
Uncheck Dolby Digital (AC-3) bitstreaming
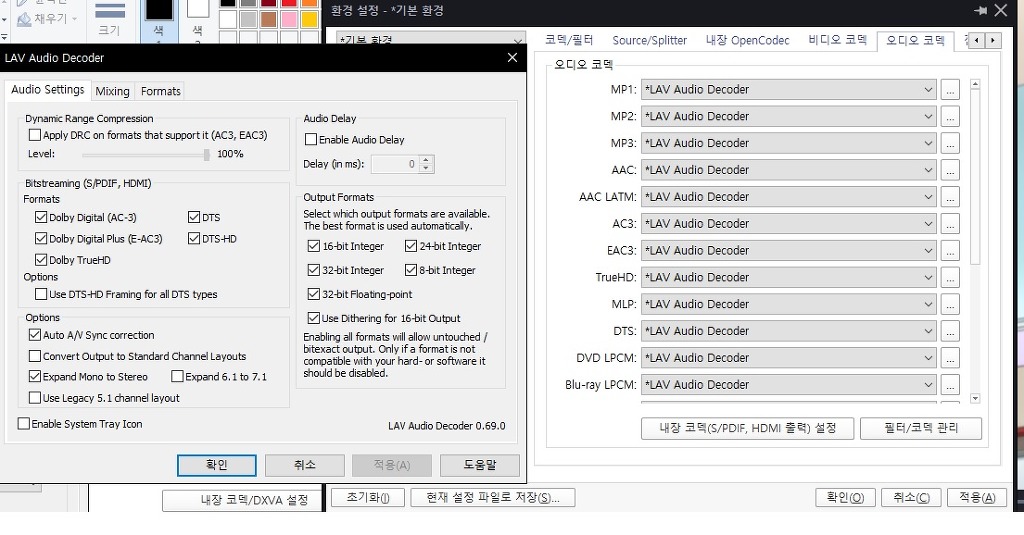(41, 218)
